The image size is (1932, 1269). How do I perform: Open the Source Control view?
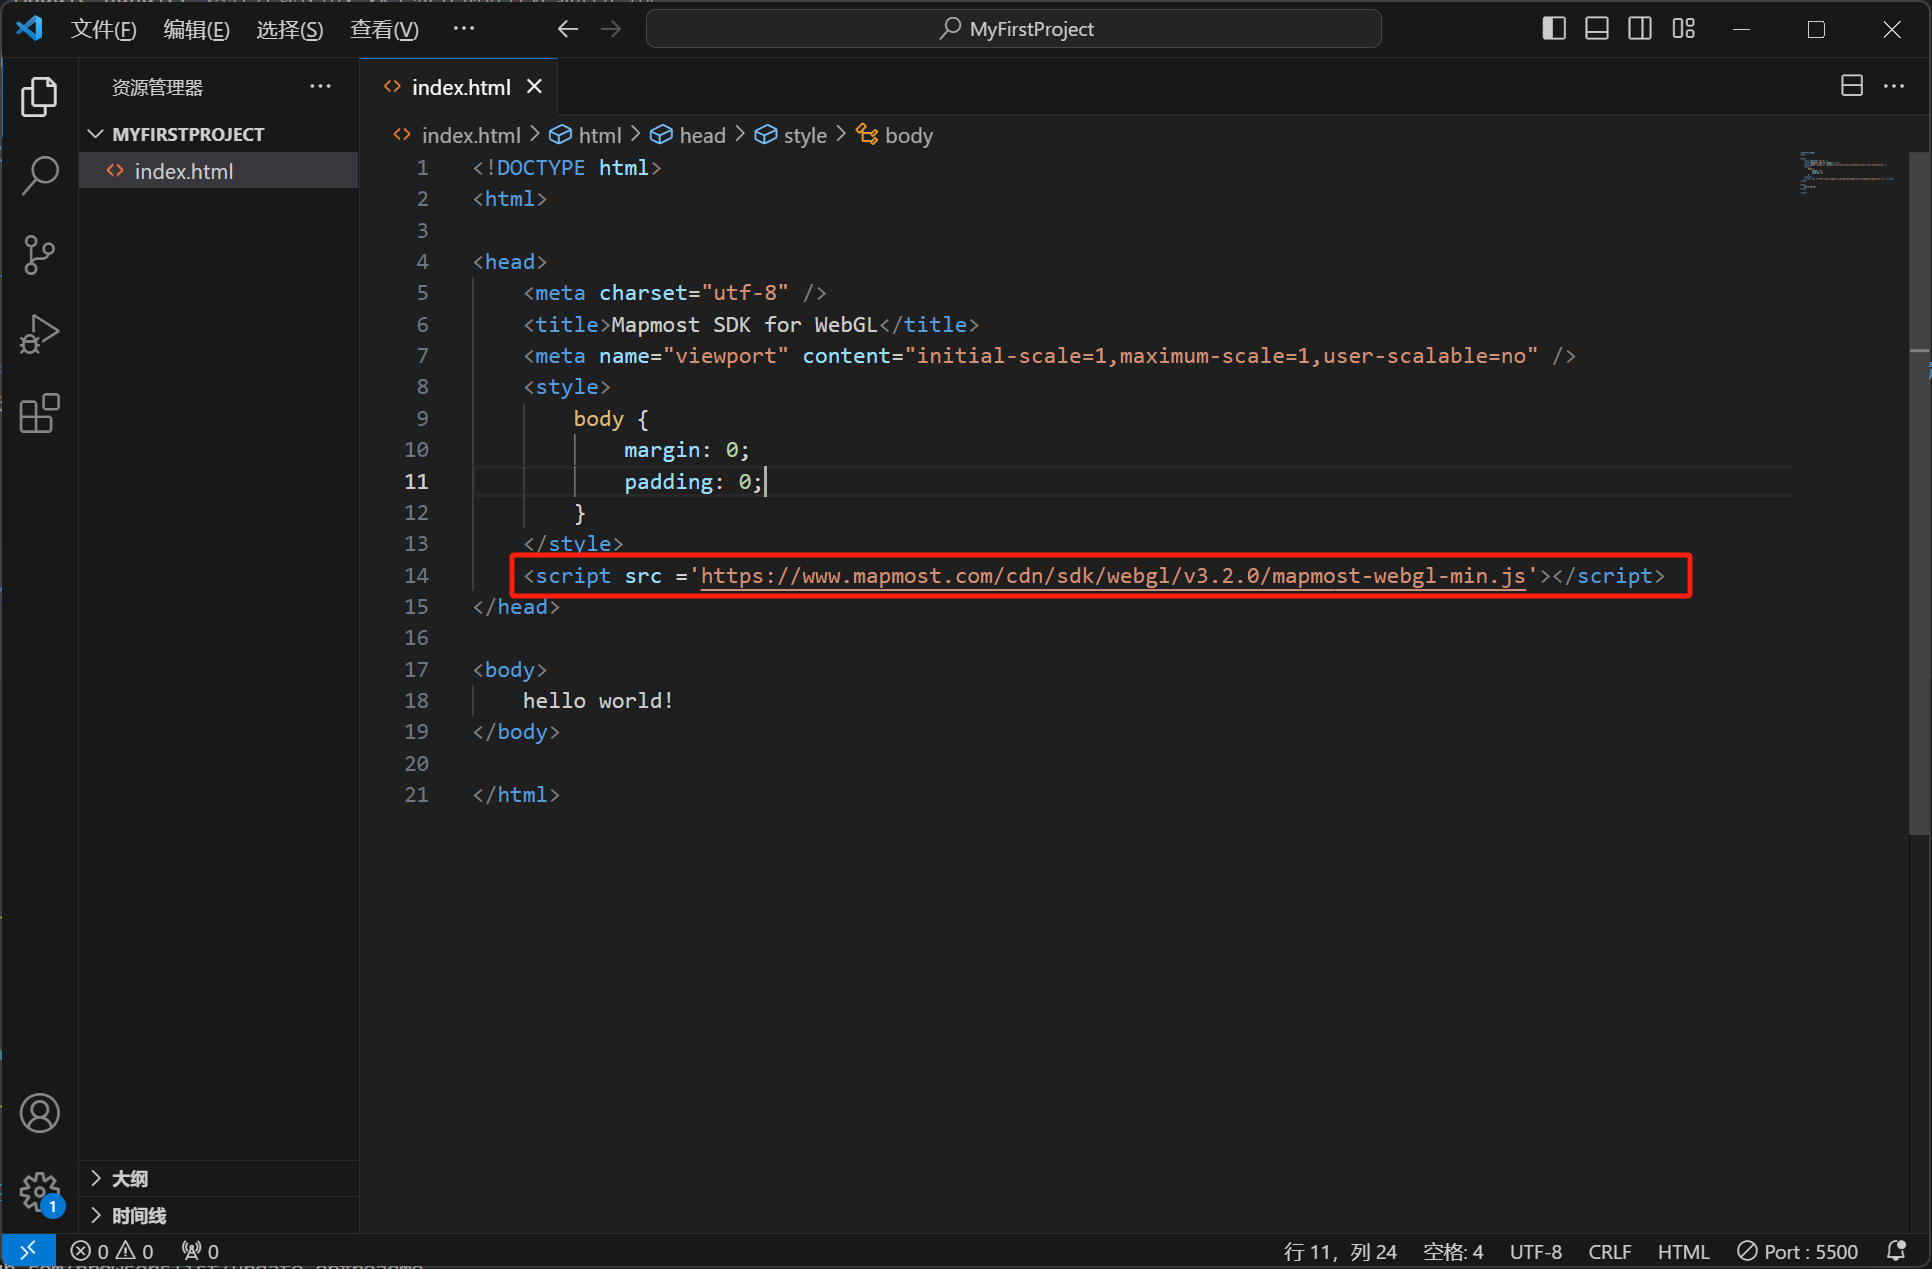[39, 255]
